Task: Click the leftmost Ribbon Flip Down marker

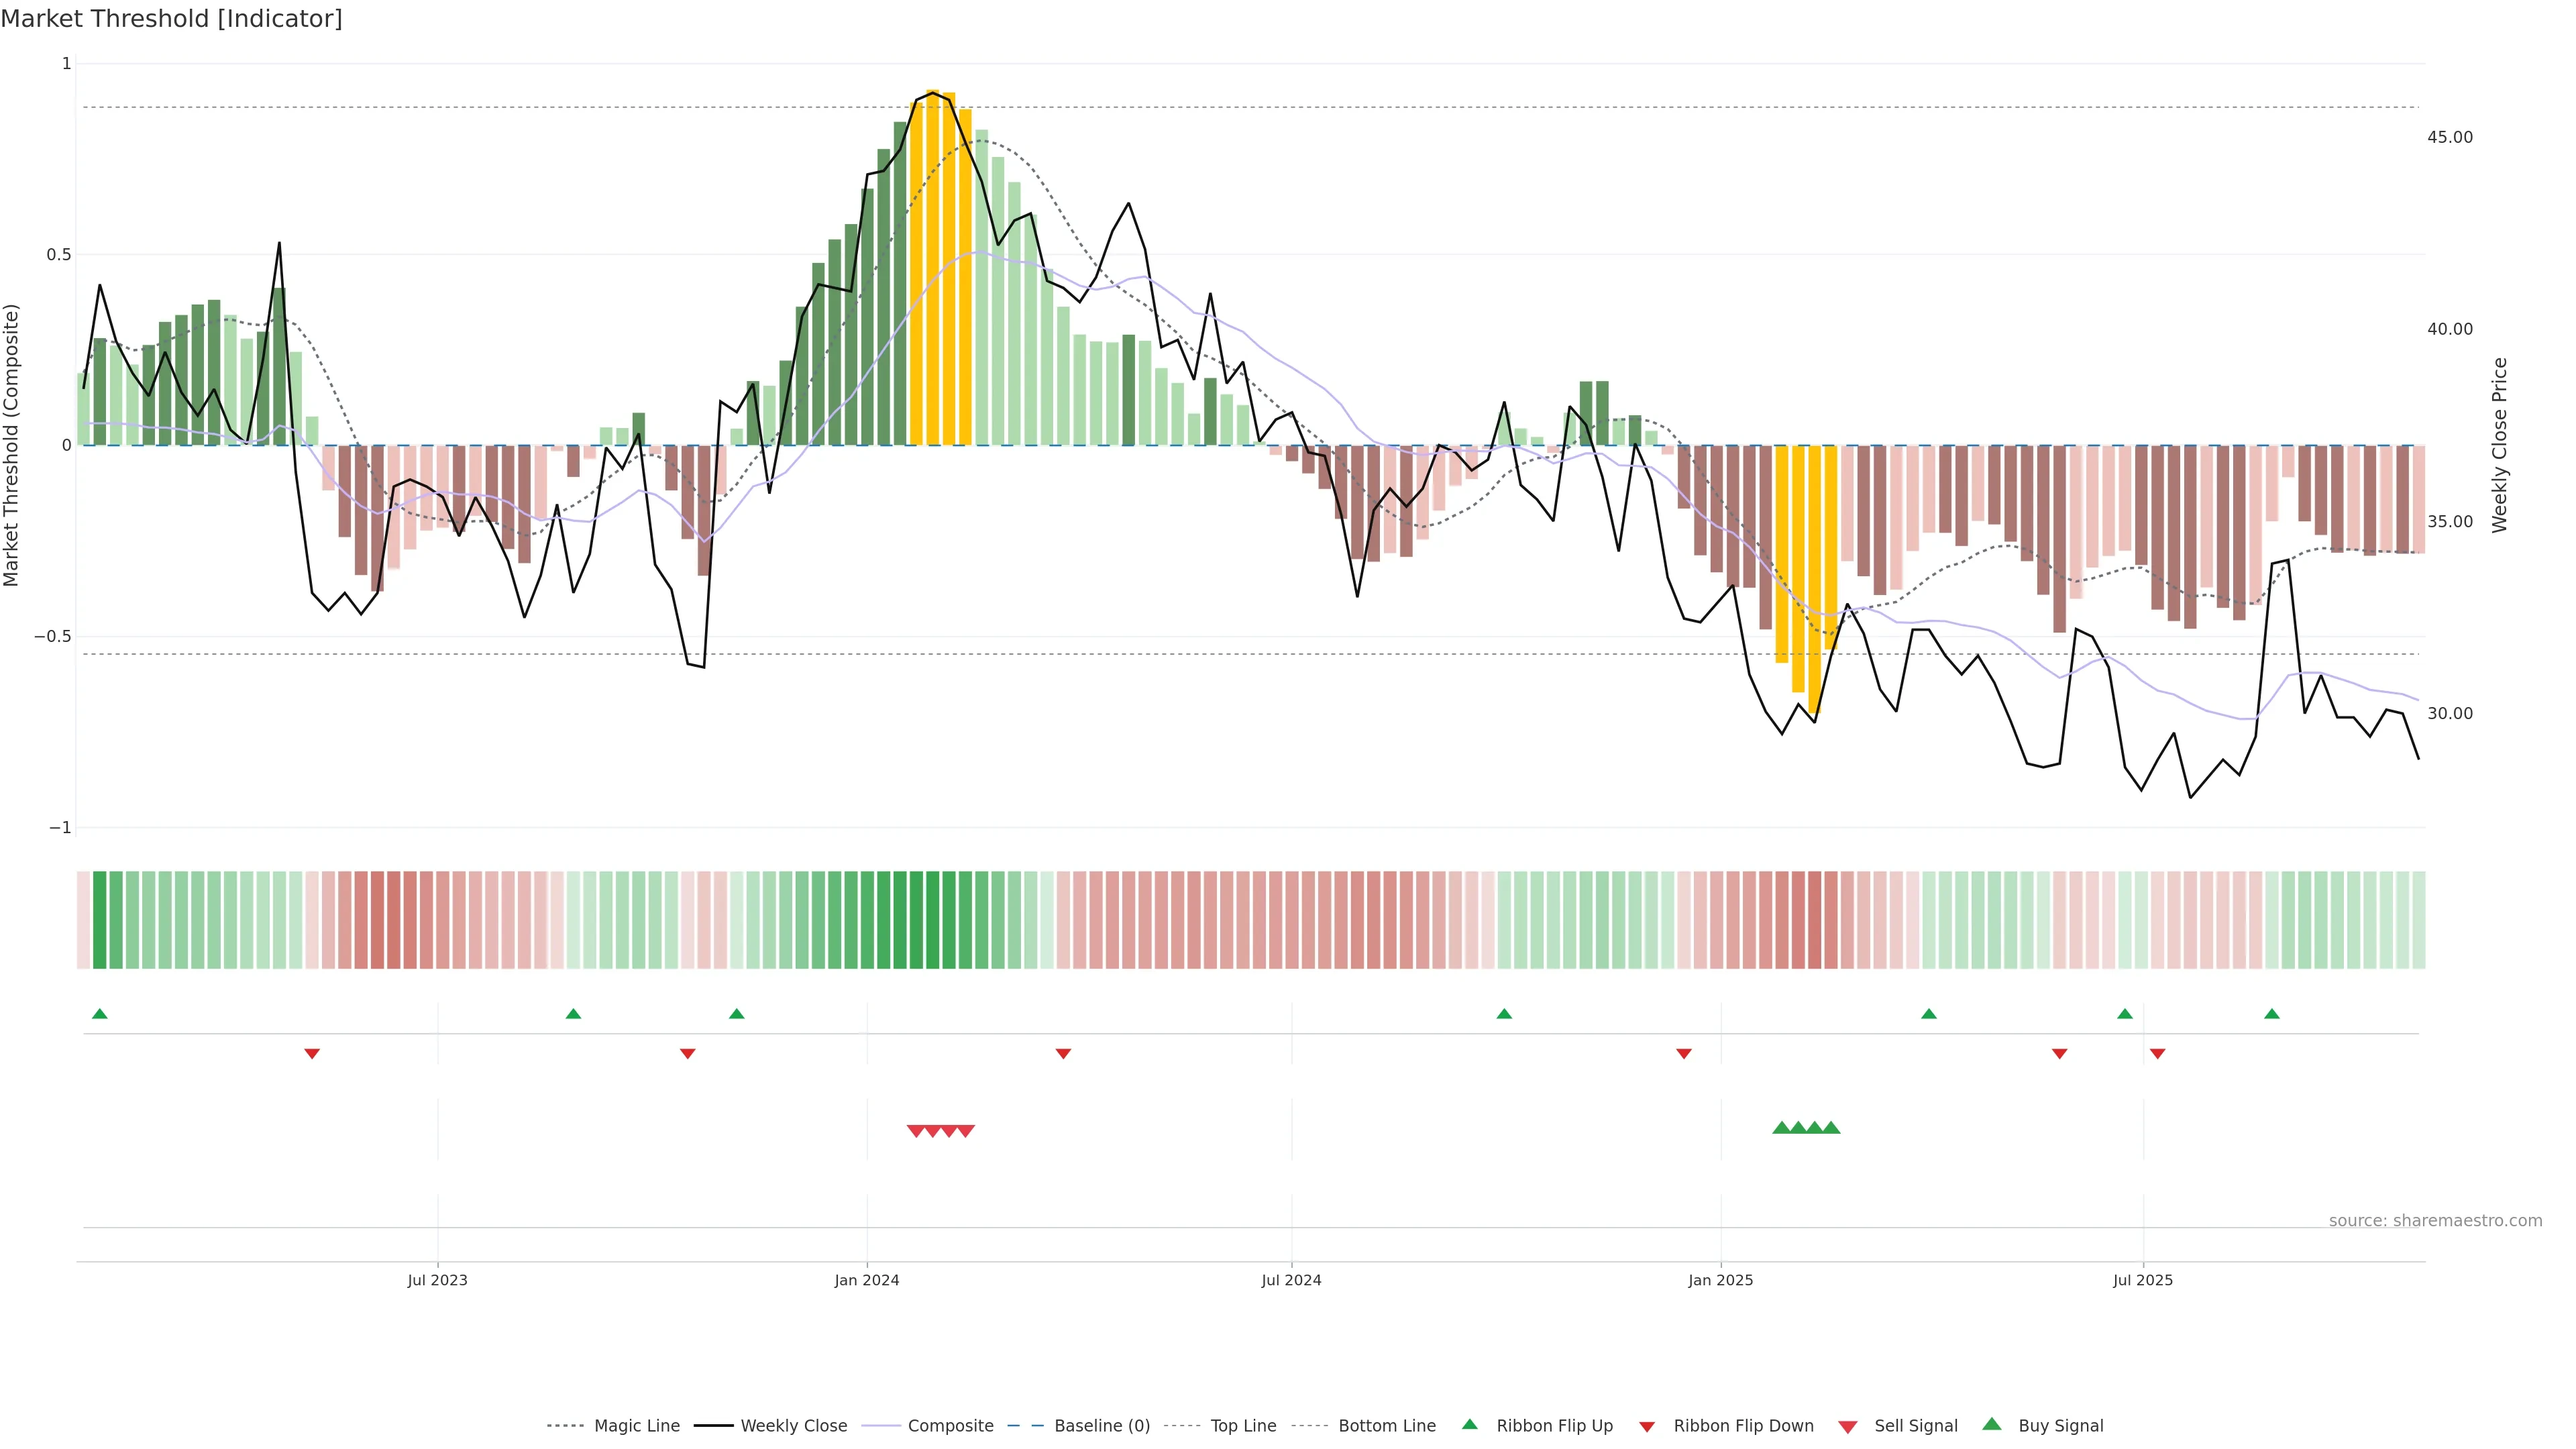Action: 312,1053
